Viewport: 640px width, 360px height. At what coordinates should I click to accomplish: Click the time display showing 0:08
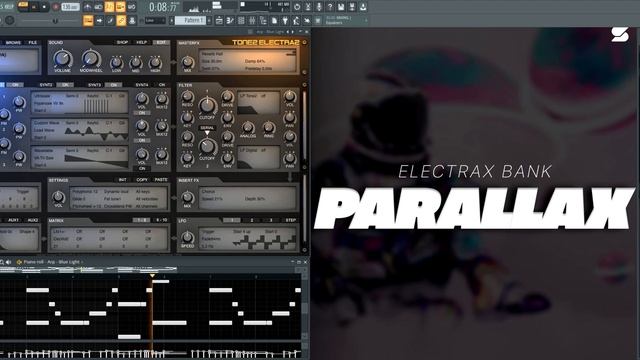pyautogui.click(x=162, y=7)
